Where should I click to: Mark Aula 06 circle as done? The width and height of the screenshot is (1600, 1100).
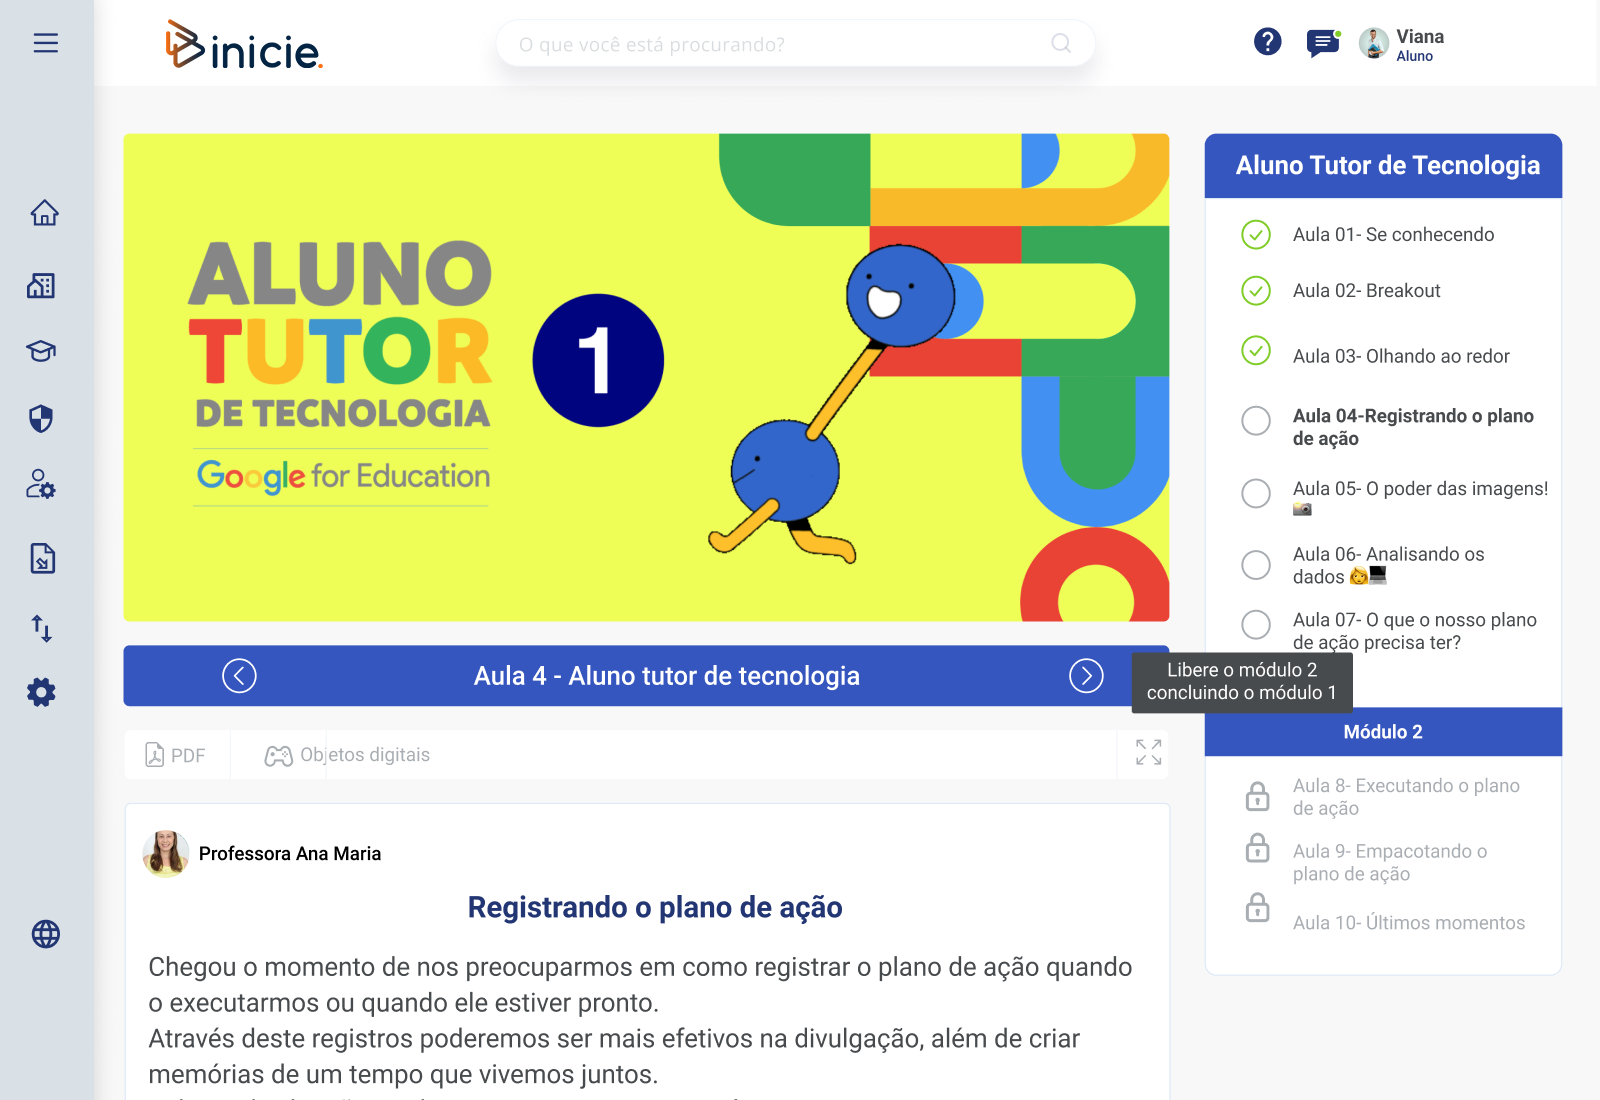(x=1256, y=565)
